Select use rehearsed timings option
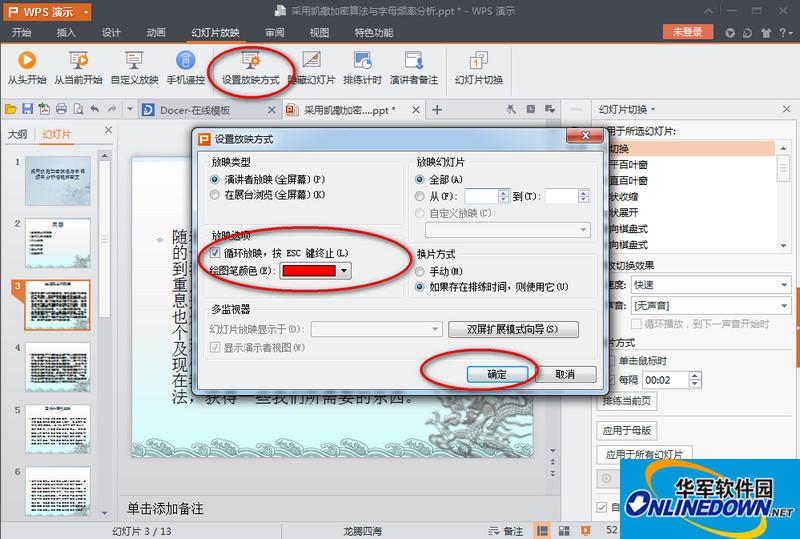 (492, 287)
